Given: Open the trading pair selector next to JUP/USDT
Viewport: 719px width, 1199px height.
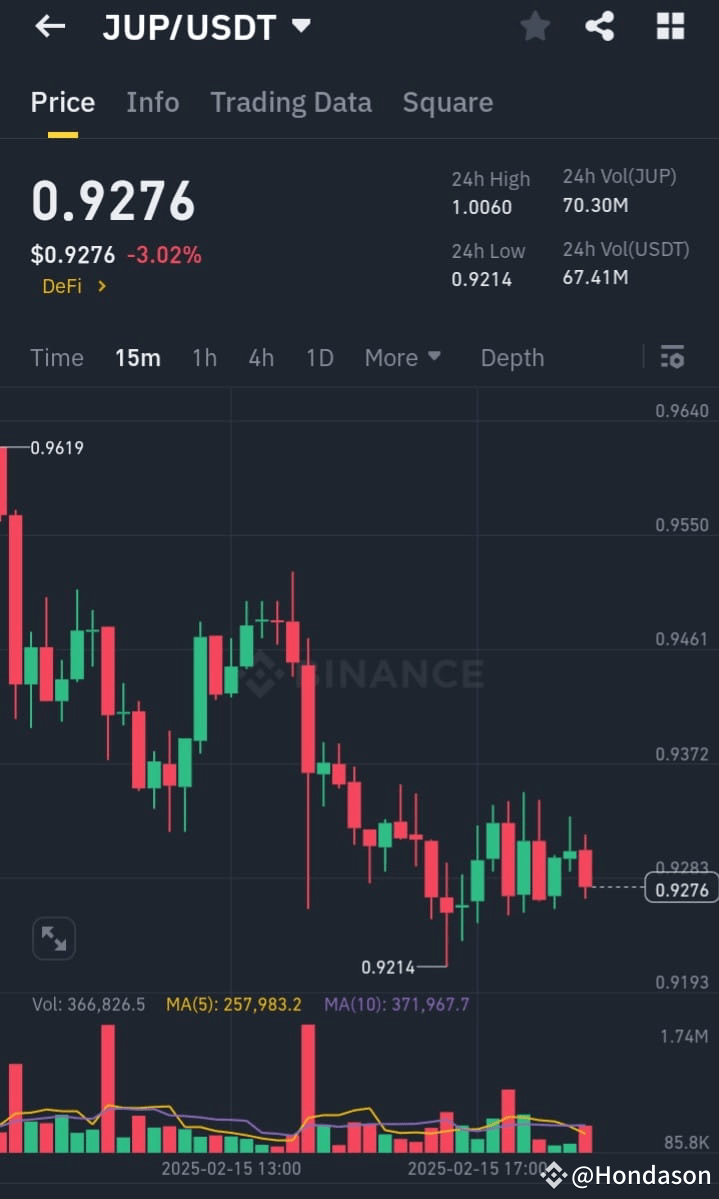Looking at the screenshot, I should tap(300, 26).
